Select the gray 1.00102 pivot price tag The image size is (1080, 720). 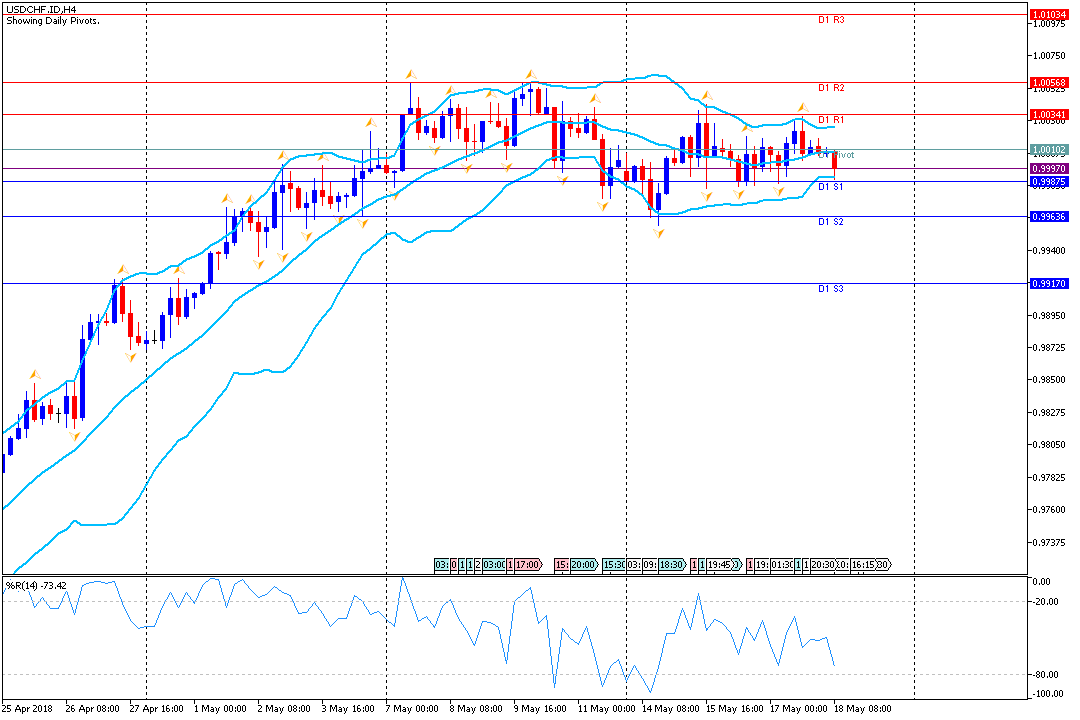point(1050,150)
